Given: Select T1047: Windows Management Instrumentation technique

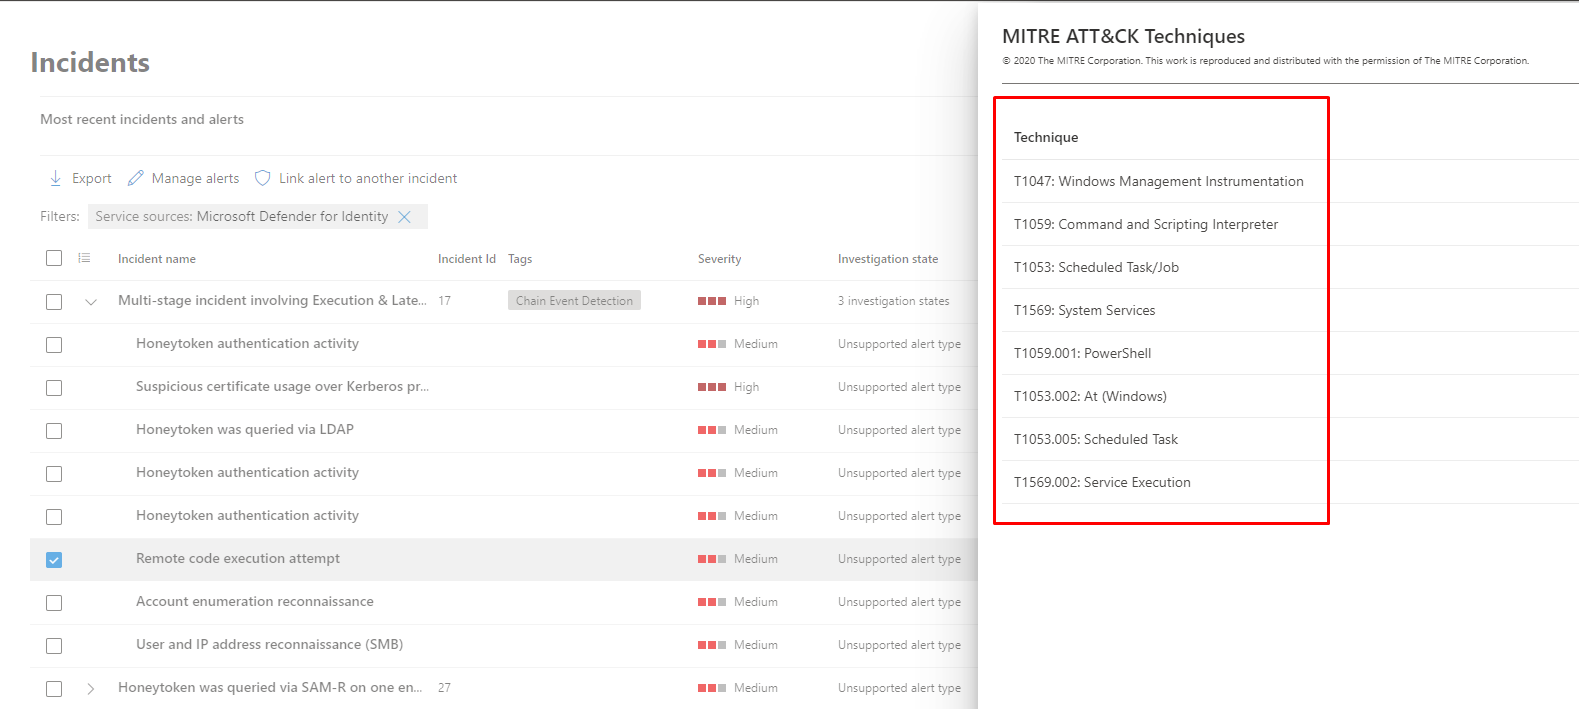Looking at the screenshot, I should pyautogui.click(x=1158, y=181).
